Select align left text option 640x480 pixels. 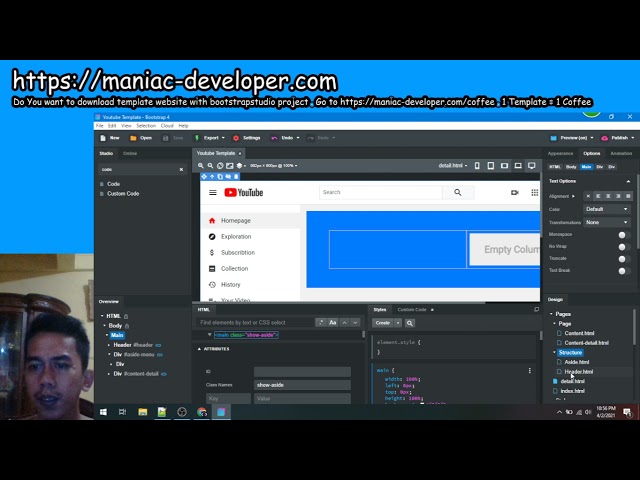tap(598, 196)
